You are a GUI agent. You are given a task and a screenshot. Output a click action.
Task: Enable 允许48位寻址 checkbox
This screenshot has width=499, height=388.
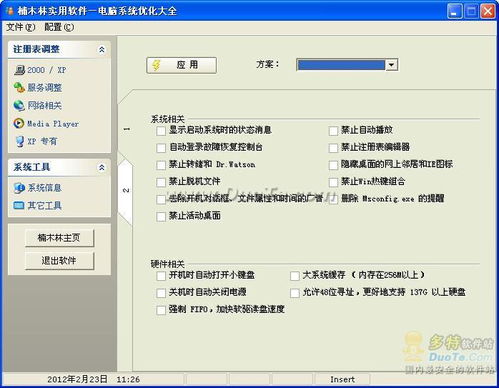point(295,293)
